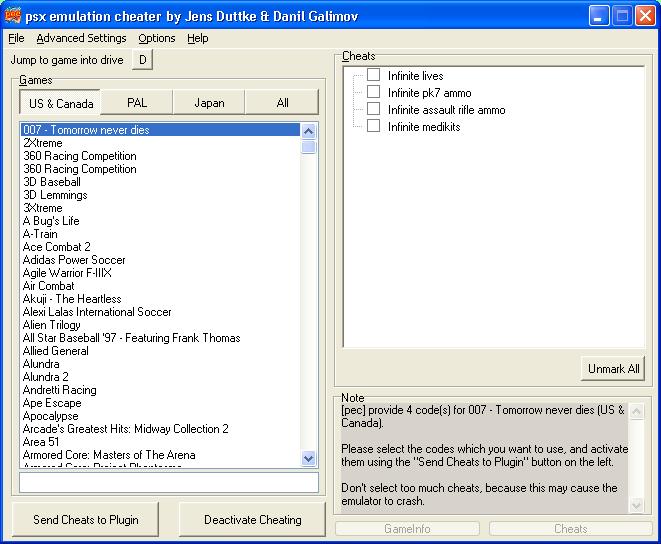This screenshot has width=661, height=544.
Task: Open the Help menu
Action: (197, 38)
